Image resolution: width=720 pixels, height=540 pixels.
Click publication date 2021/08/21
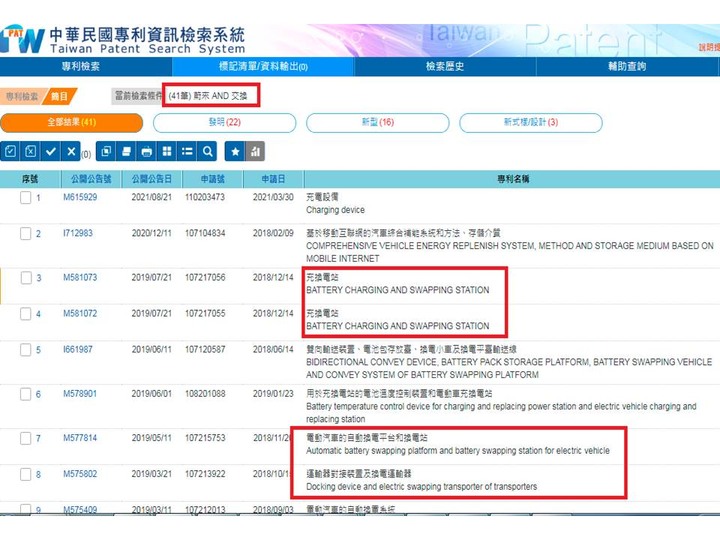[x=152, y=197]
